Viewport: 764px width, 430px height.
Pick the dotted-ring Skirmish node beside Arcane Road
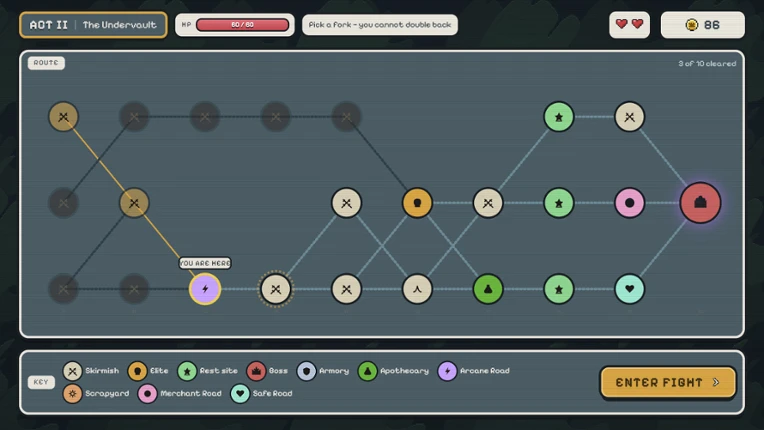(x=276, y=289)
